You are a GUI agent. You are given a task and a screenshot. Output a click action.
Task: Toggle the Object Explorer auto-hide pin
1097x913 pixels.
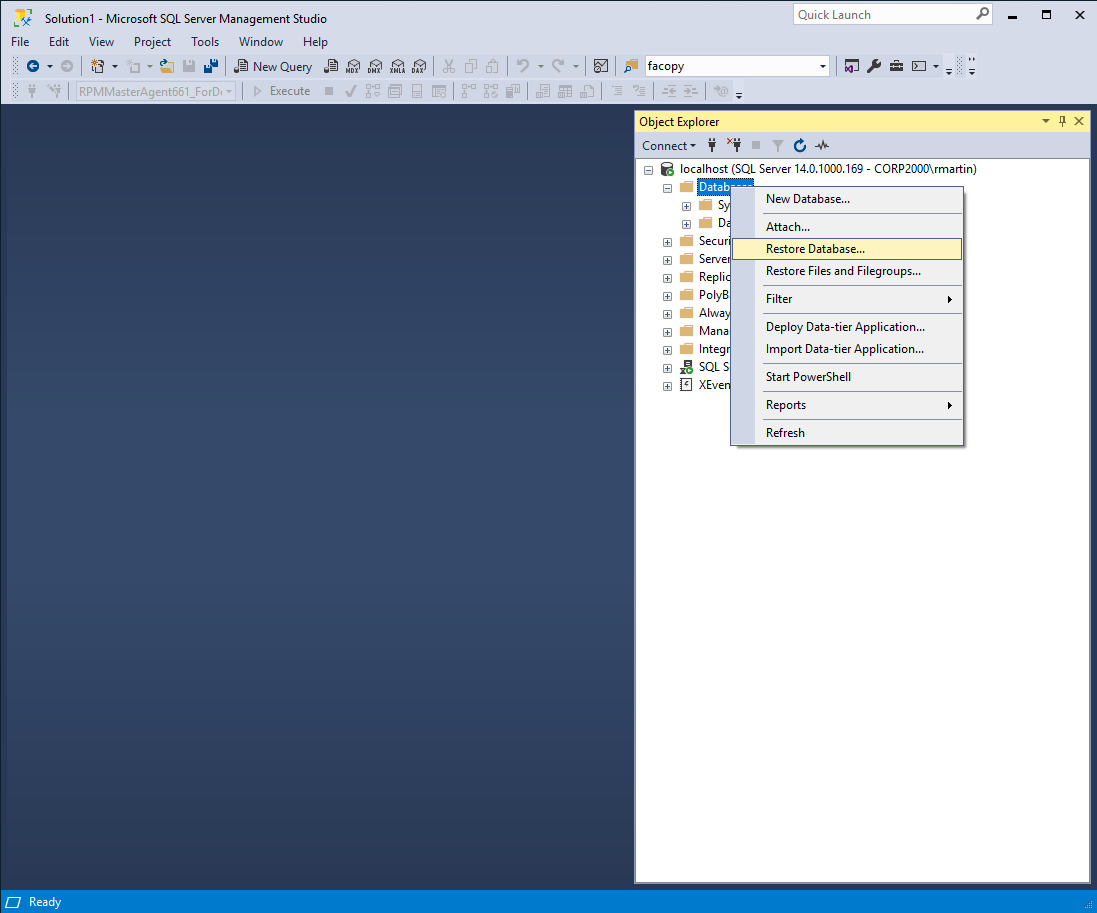(1062, 121)
